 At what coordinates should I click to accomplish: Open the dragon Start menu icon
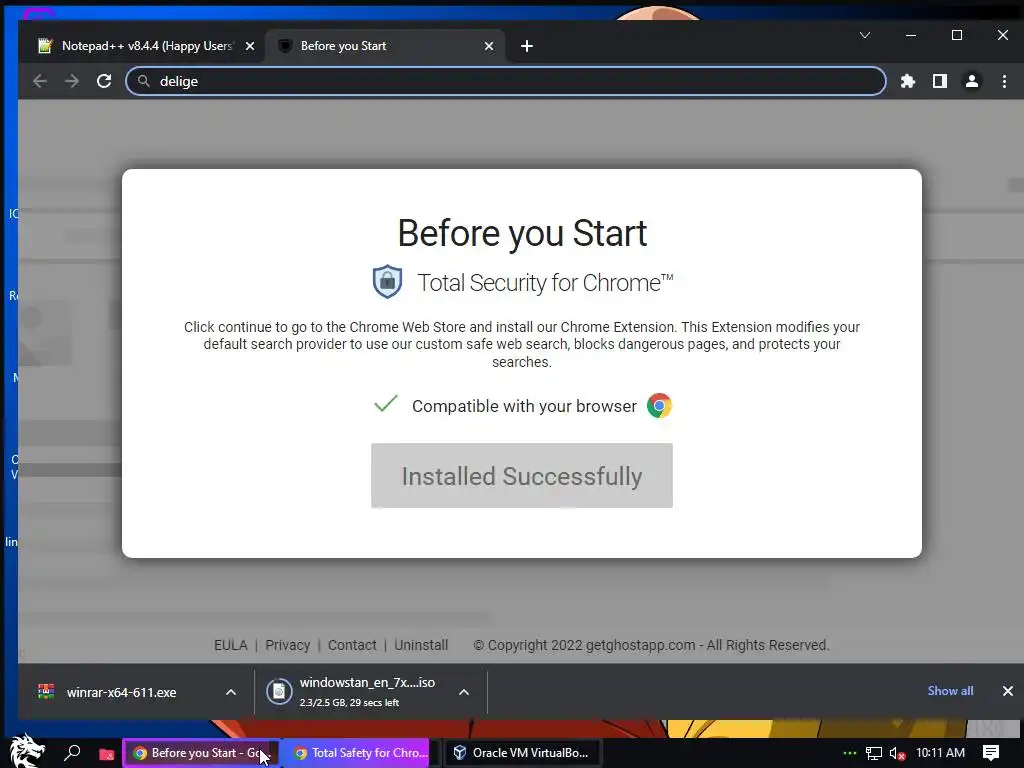(25, 751)
